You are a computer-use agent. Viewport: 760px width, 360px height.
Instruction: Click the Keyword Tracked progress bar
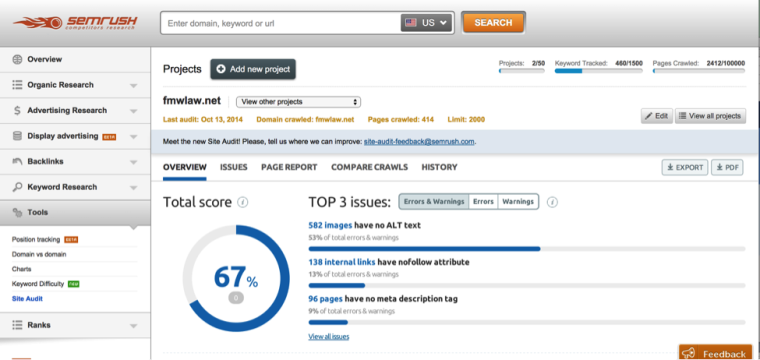(599, 71)
